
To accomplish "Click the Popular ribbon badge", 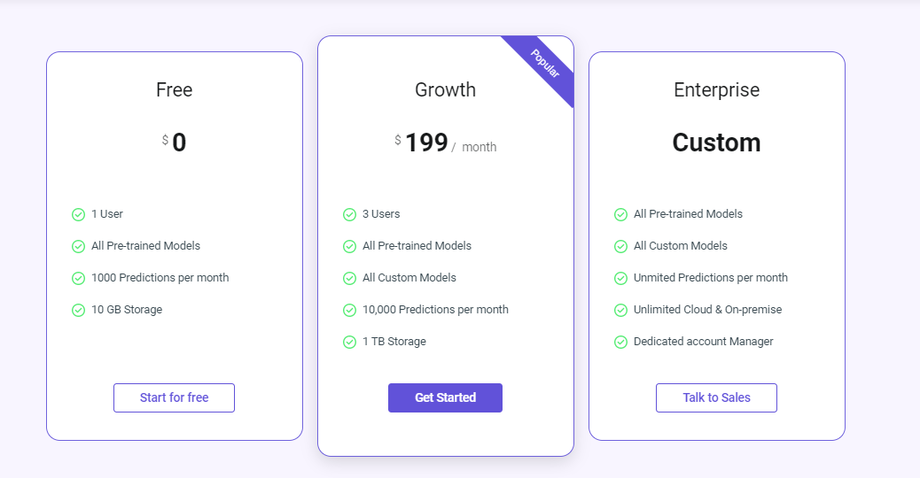I will pyautogui.click(x=544, y=64).
